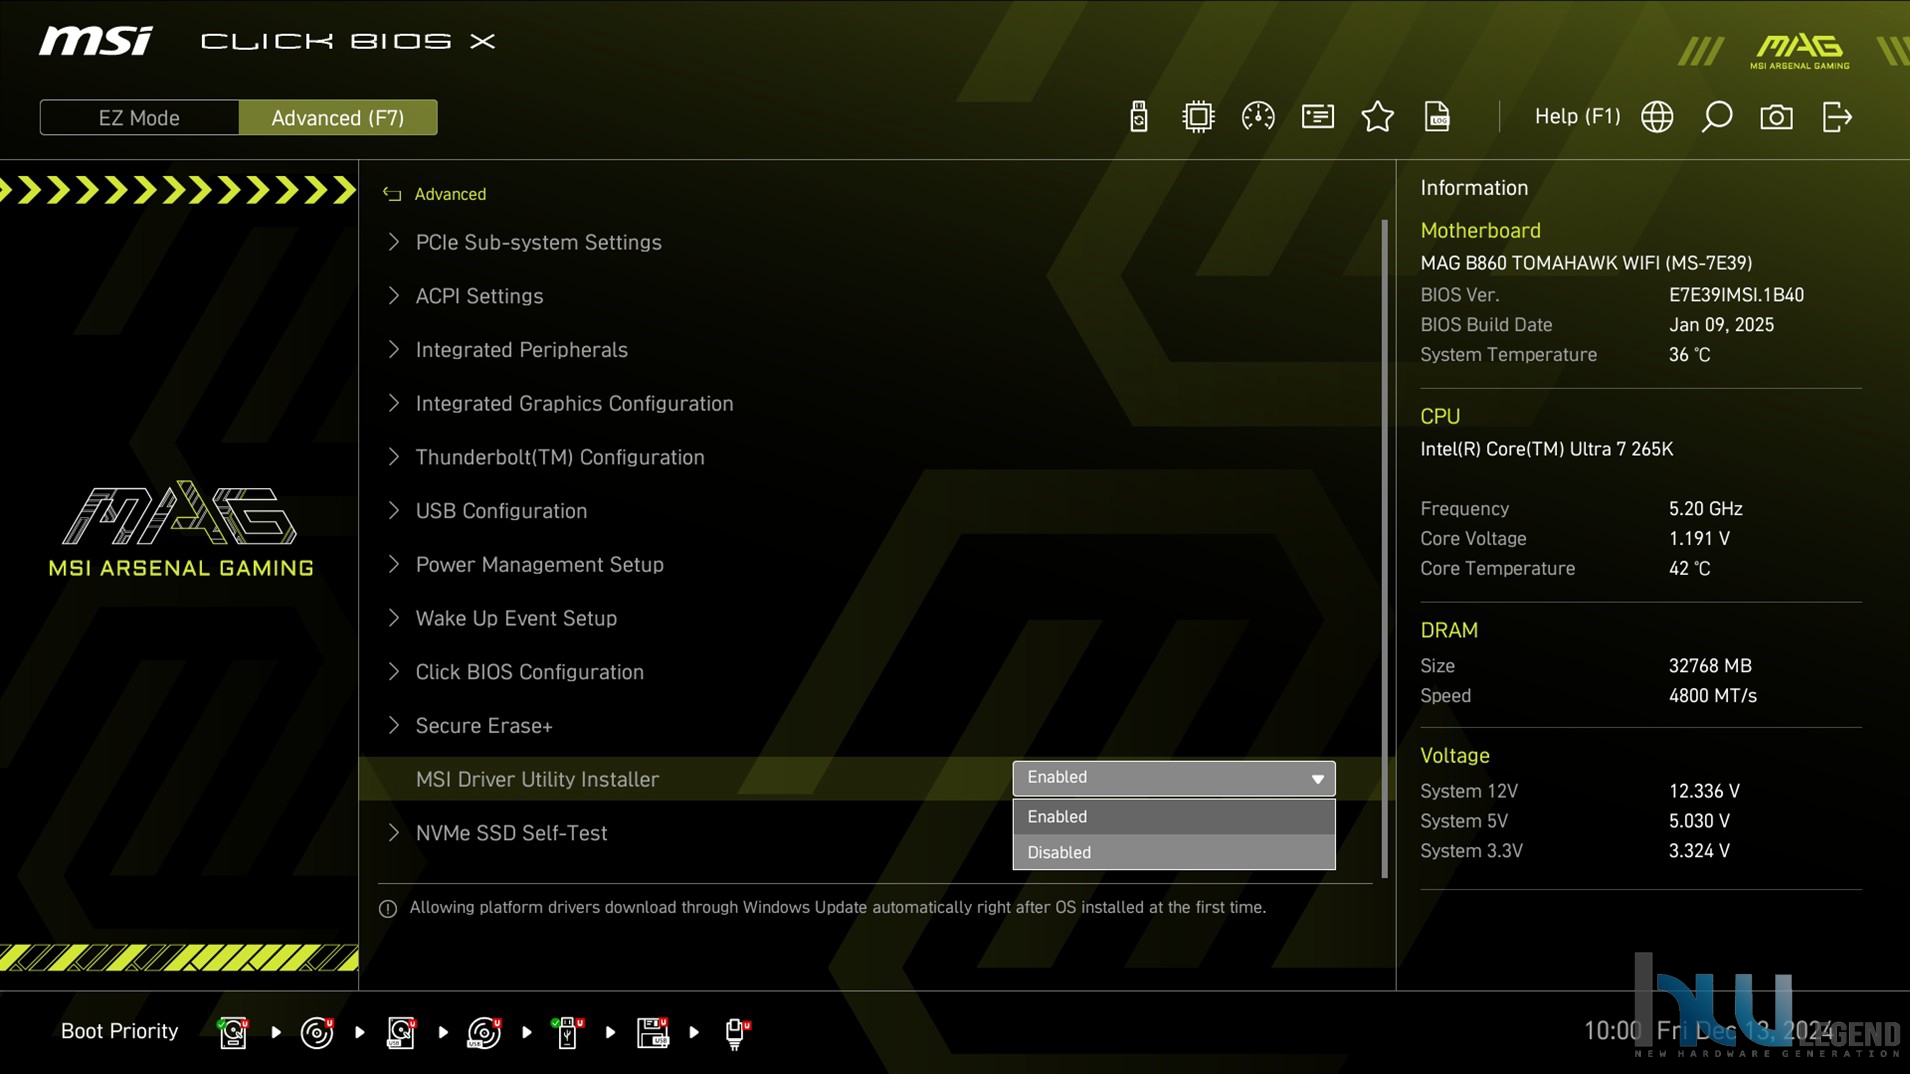Click BIOS Build Date Jan 09, 2025
This screenshot has width=1910, height=1074.
[x=1721, y=325]
